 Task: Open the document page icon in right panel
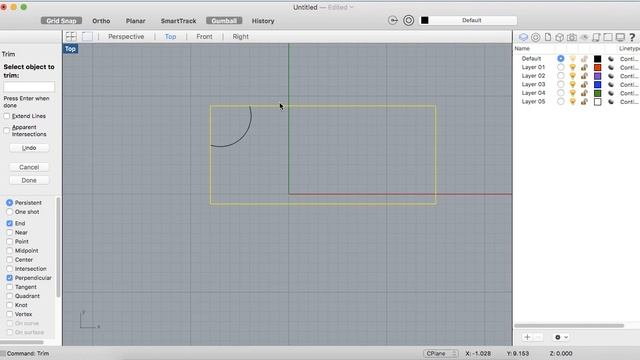tap(548, 37)
